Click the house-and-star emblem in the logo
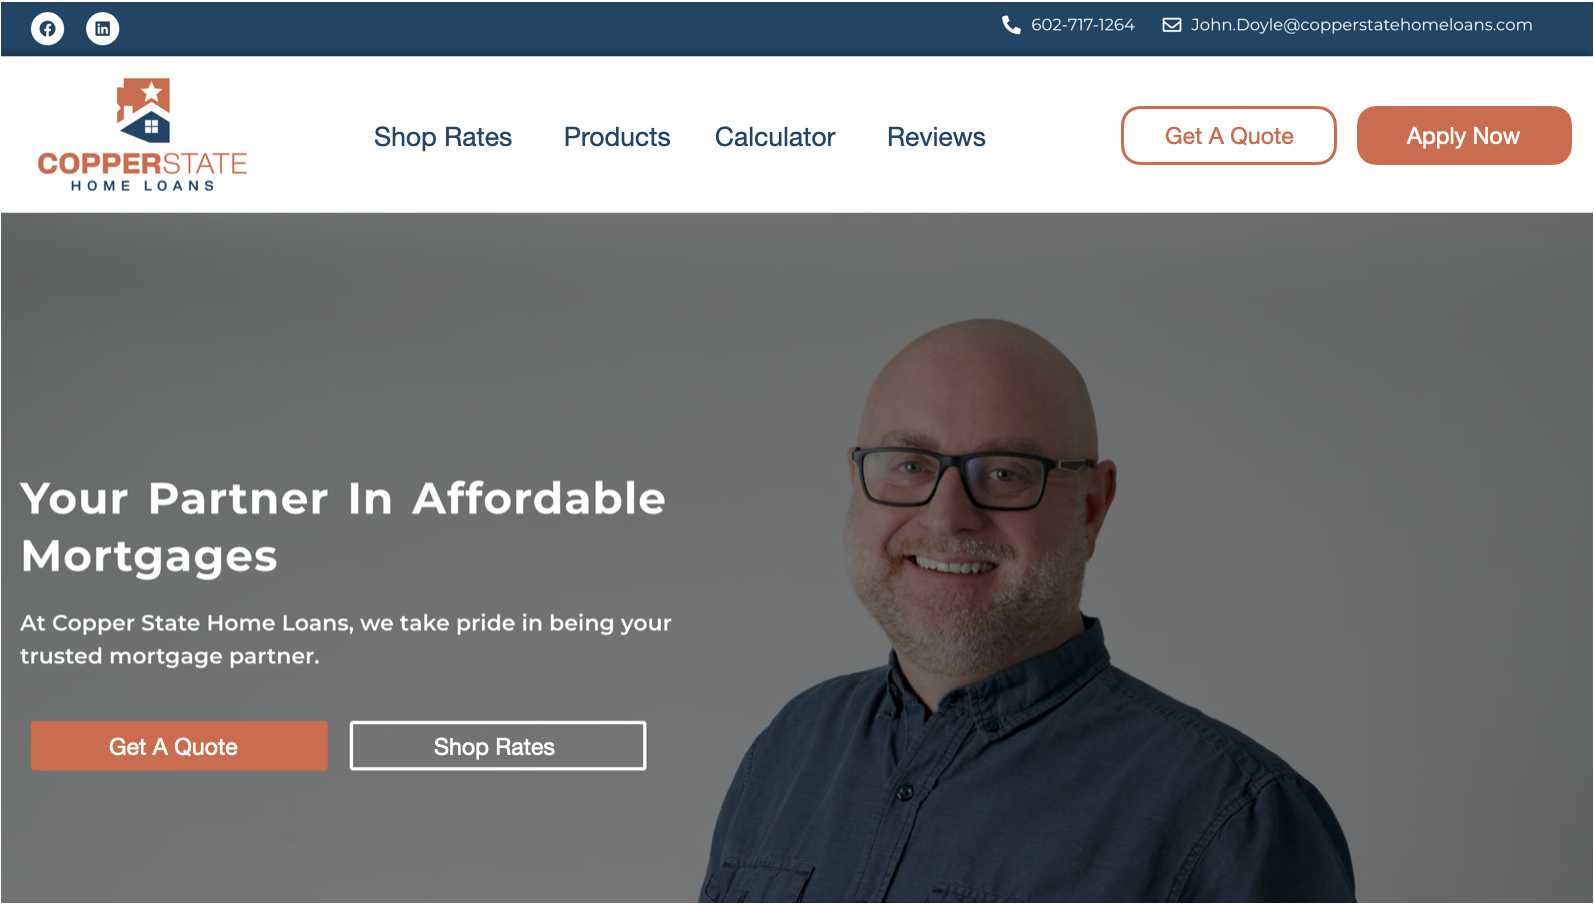The width and height of the screenshot is (1594, 904). click(x=143, y=110)
